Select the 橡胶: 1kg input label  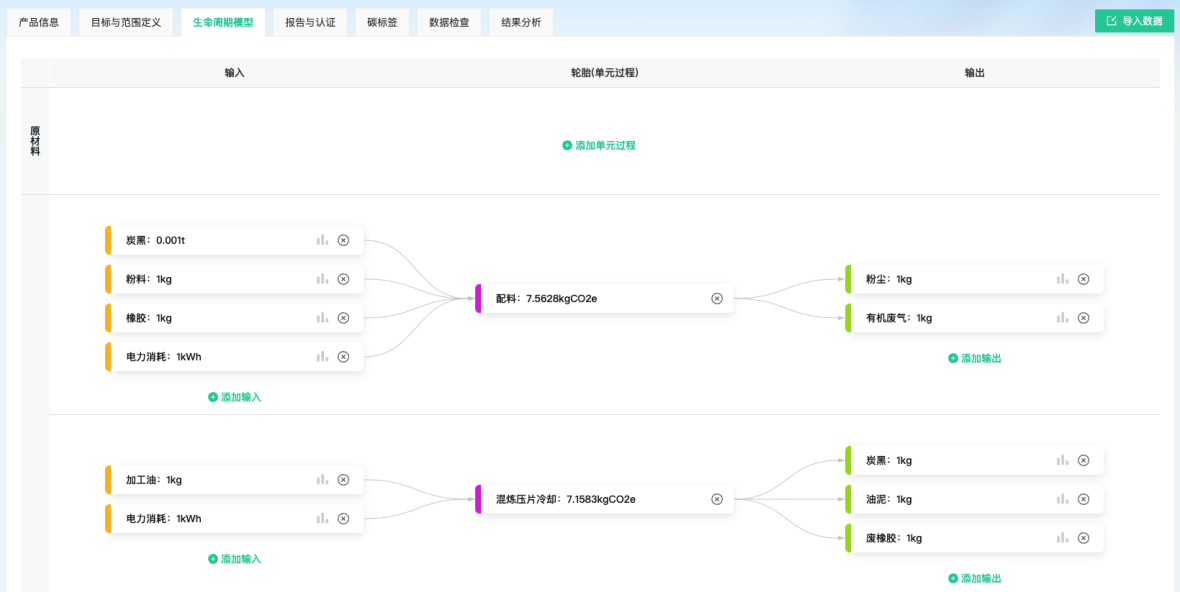[149, 317]
